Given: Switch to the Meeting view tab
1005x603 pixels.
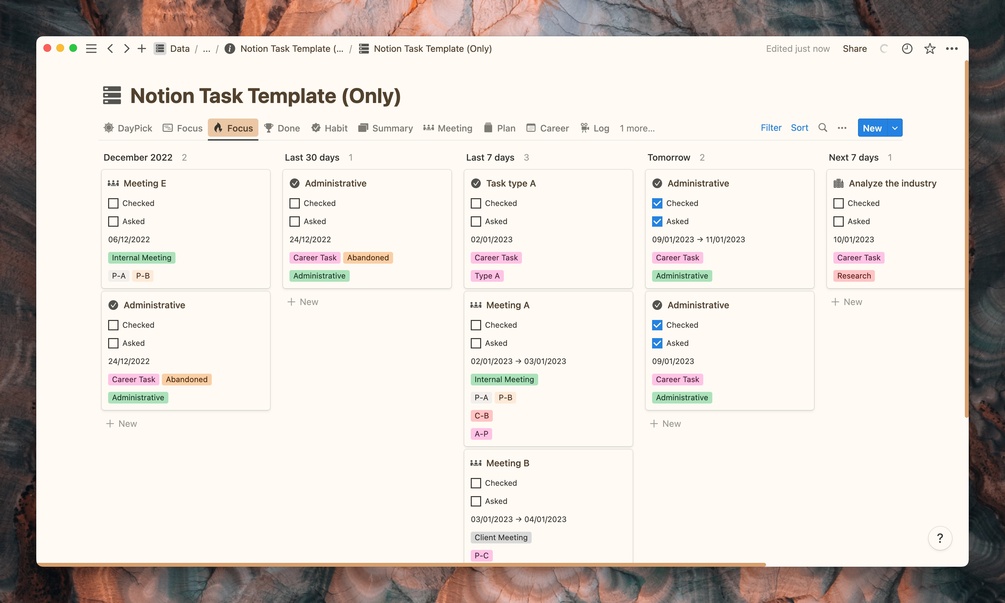Looking at the screenshot, I should (x=447, y=128).
